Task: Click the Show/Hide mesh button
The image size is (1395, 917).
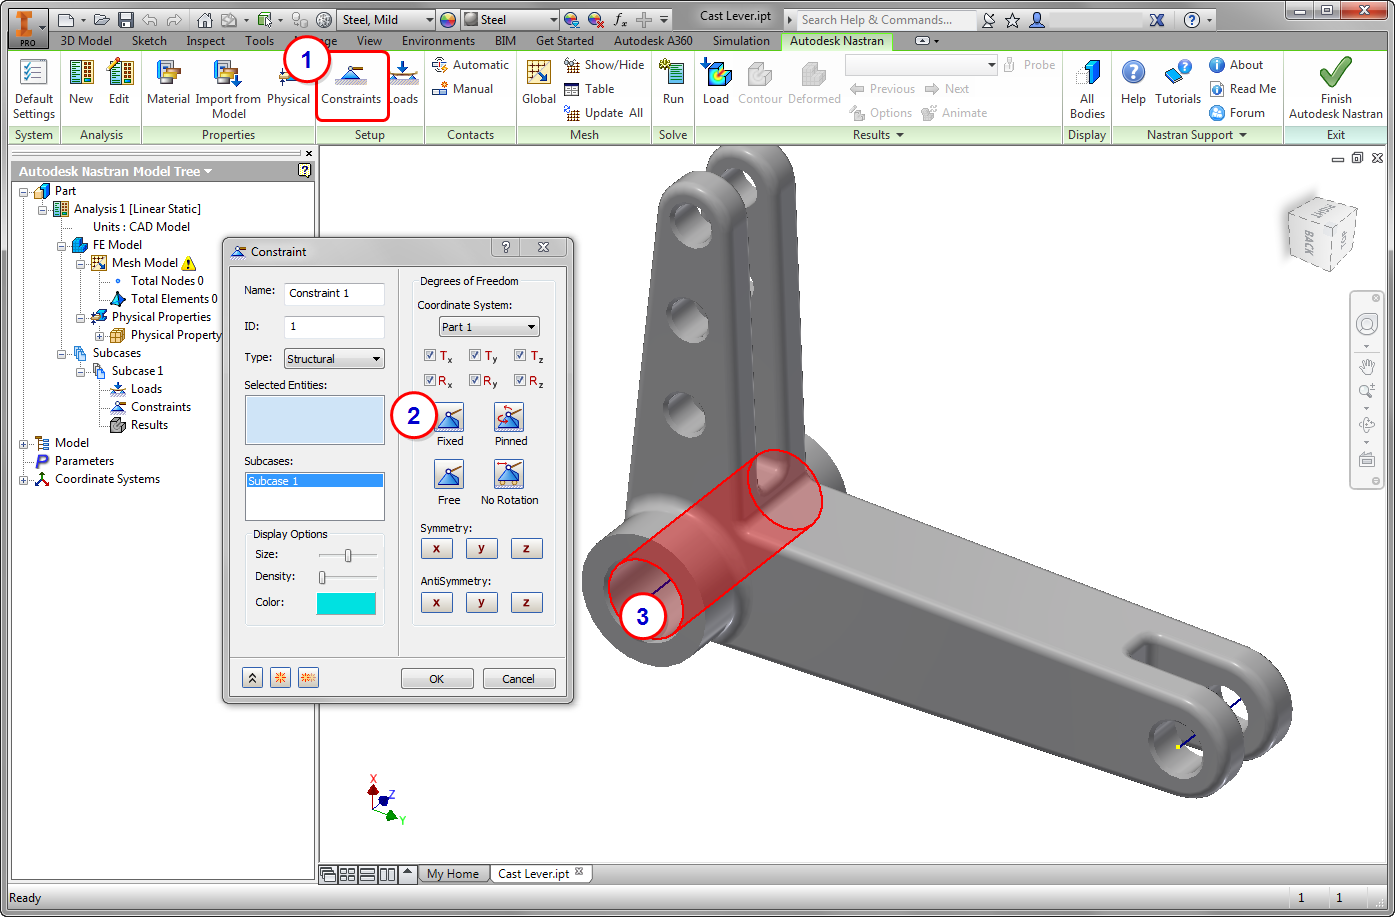Action: click(x=604, y=65)
